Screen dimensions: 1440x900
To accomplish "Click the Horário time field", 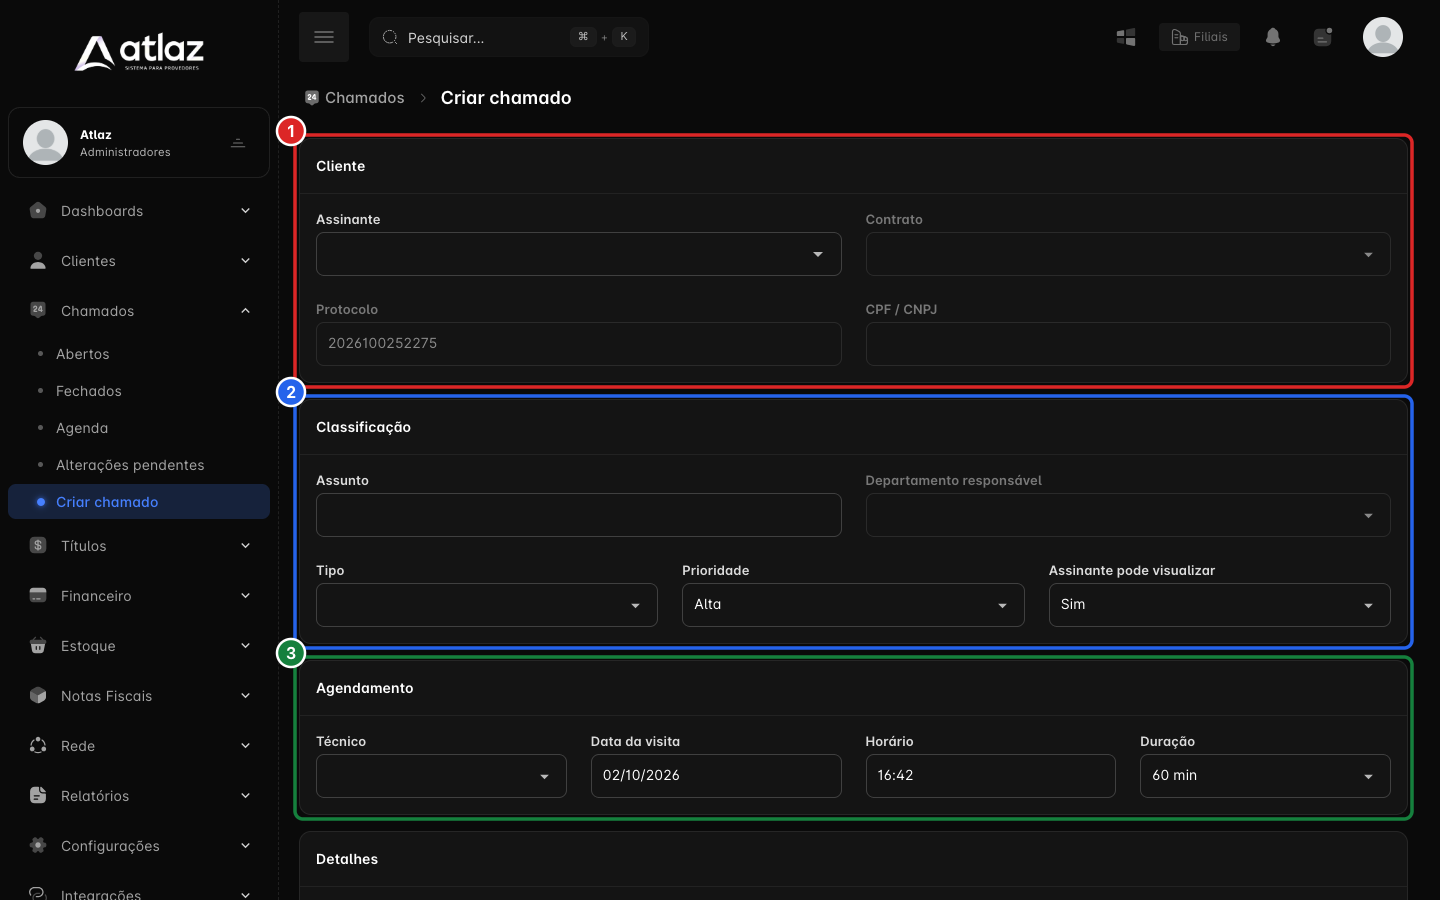I will tap(990, 776).
